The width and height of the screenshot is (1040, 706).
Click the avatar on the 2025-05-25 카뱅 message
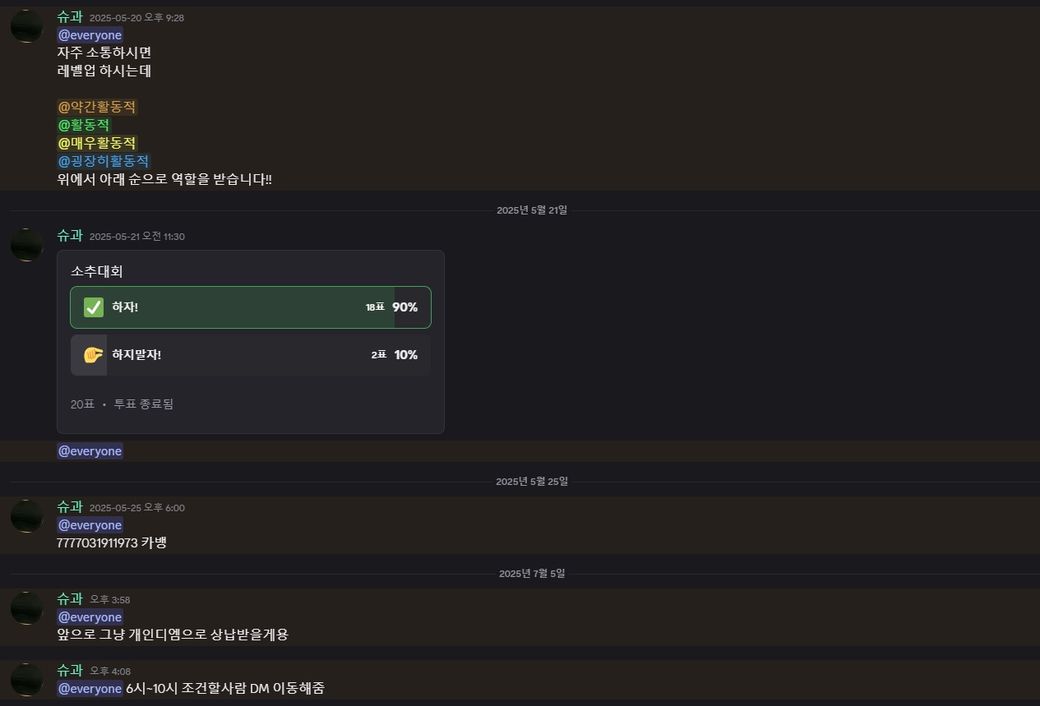click(26, 516)
